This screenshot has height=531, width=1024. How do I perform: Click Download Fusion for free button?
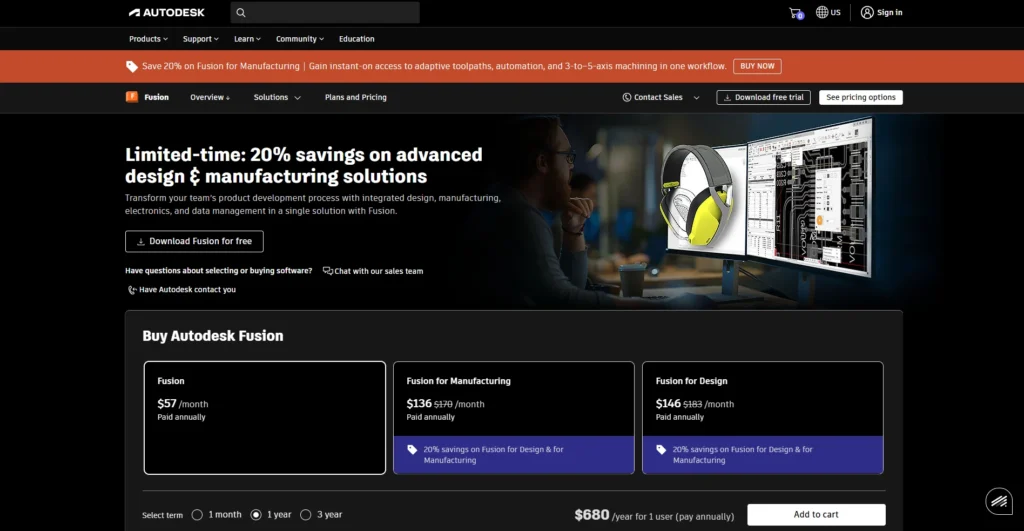click(x=194, y=241)
